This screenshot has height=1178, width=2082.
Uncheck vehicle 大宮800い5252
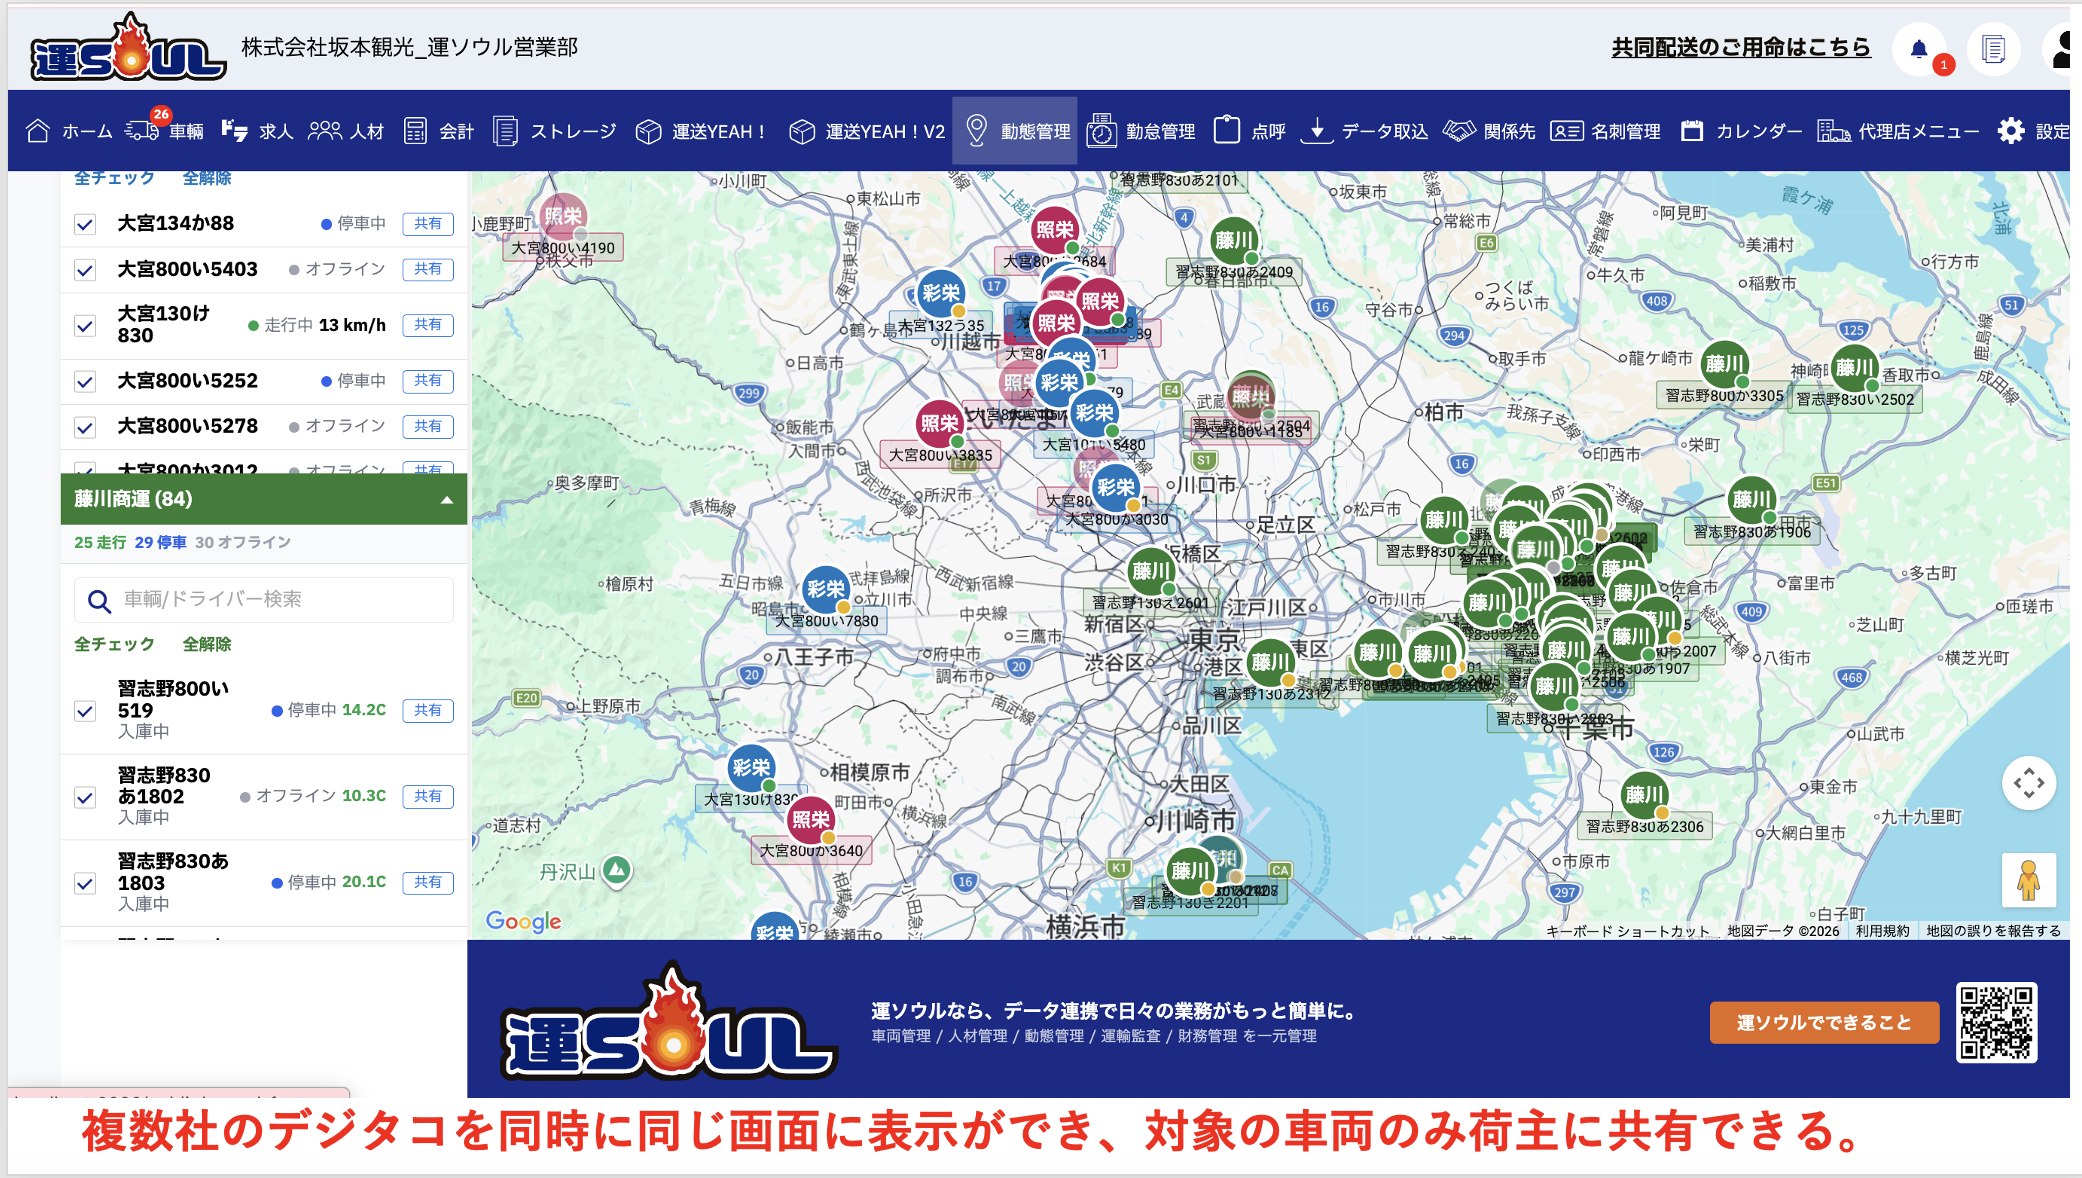tap(85, 382)
